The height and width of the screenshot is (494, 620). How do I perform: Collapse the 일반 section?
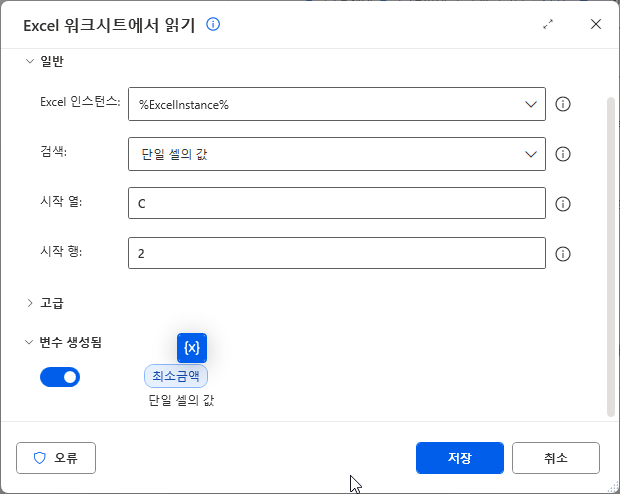coord(30,61)
